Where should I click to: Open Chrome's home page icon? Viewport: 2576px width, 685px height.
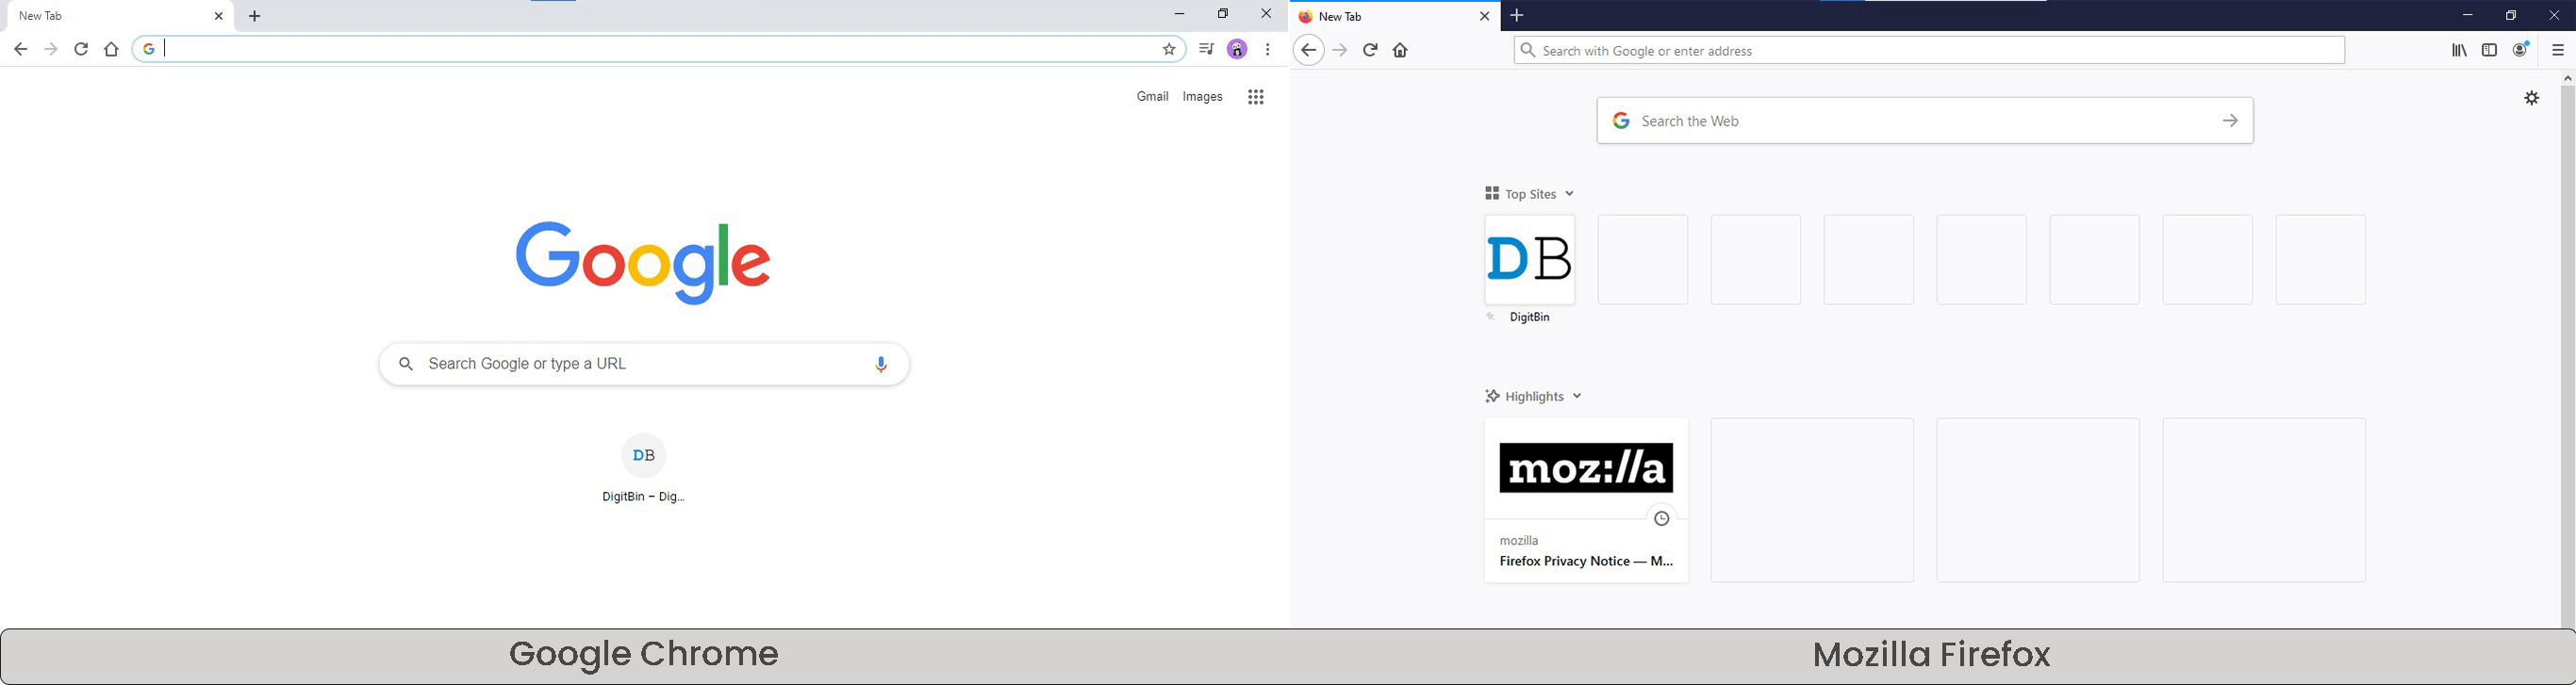(x=112, y=49)
